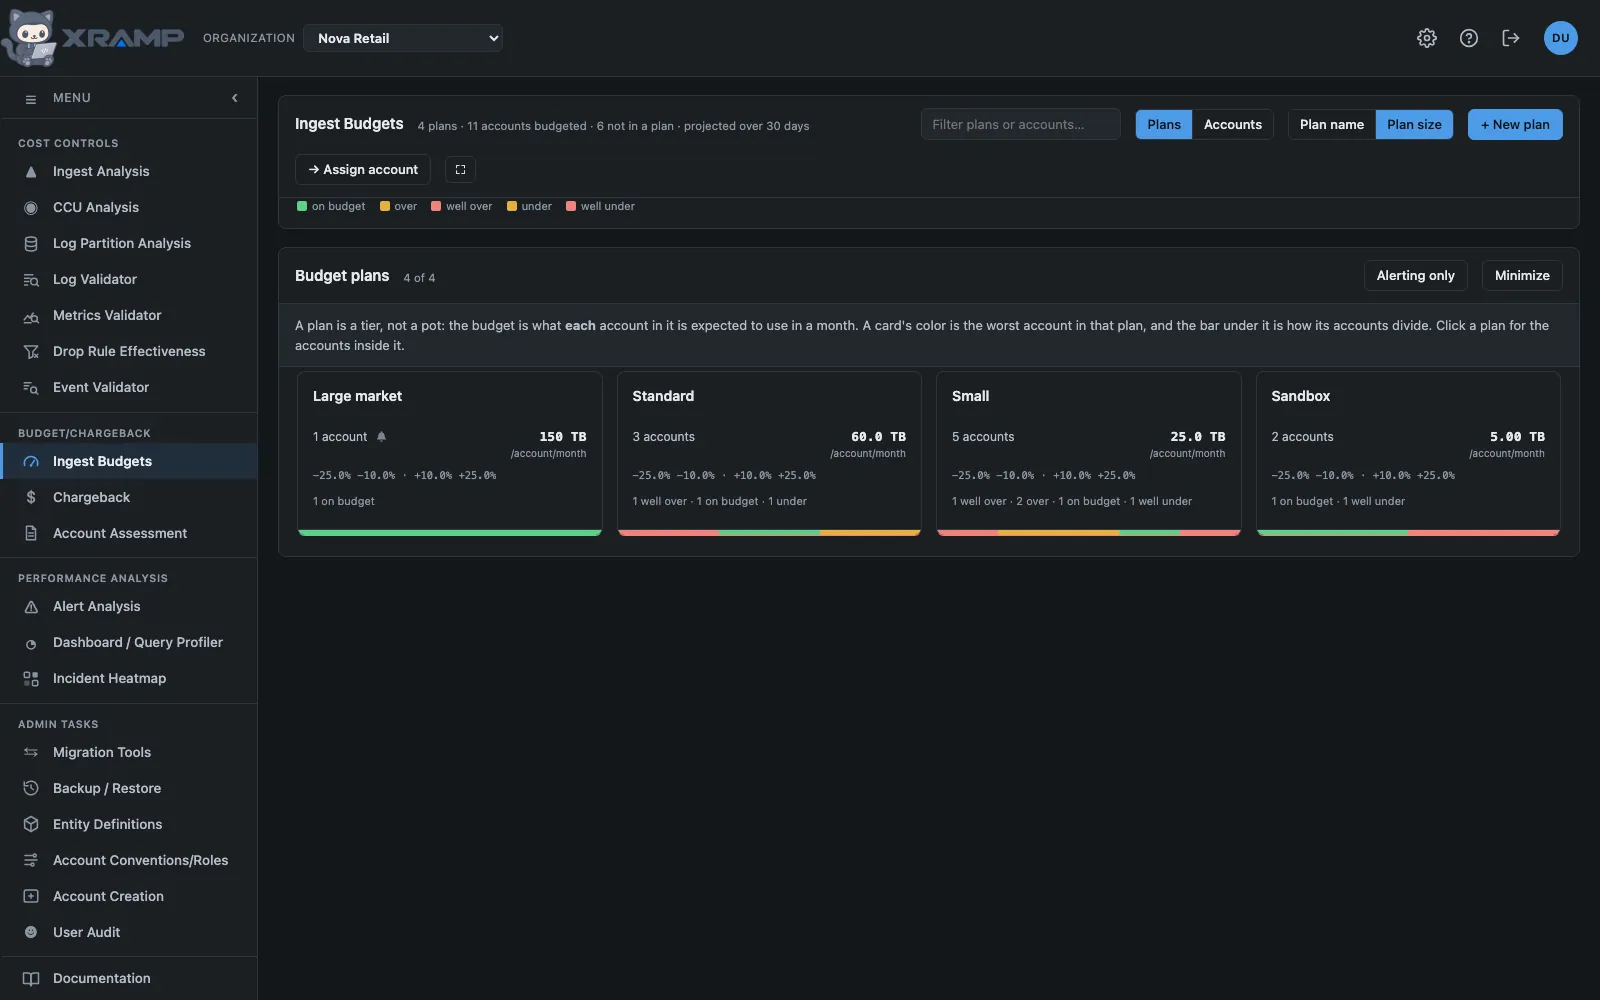
Task: Sort plans by Plan name
Action: point(1332,125)
